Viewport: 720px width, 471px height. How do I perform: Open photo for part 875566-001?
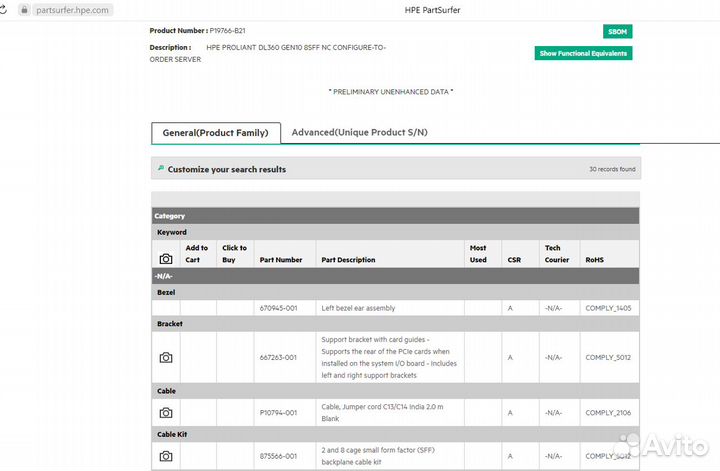(166, 456)
